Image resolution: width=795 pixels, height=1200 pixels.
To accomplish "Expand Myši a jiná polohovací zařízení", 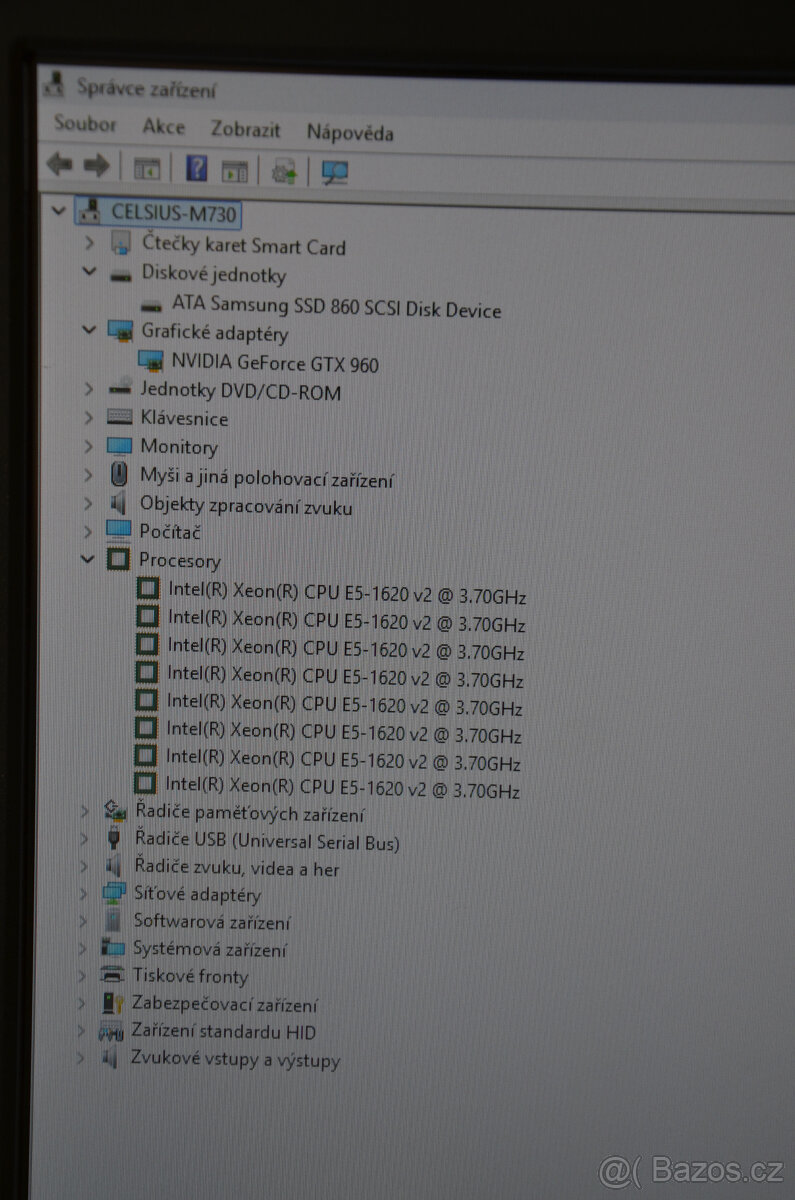I will [x=89, y=473].
